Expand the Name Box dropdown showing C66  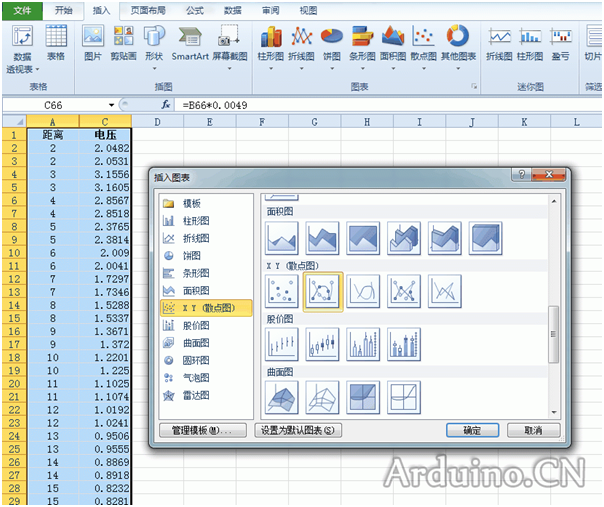pyautogui.click(x=111, y=105)
